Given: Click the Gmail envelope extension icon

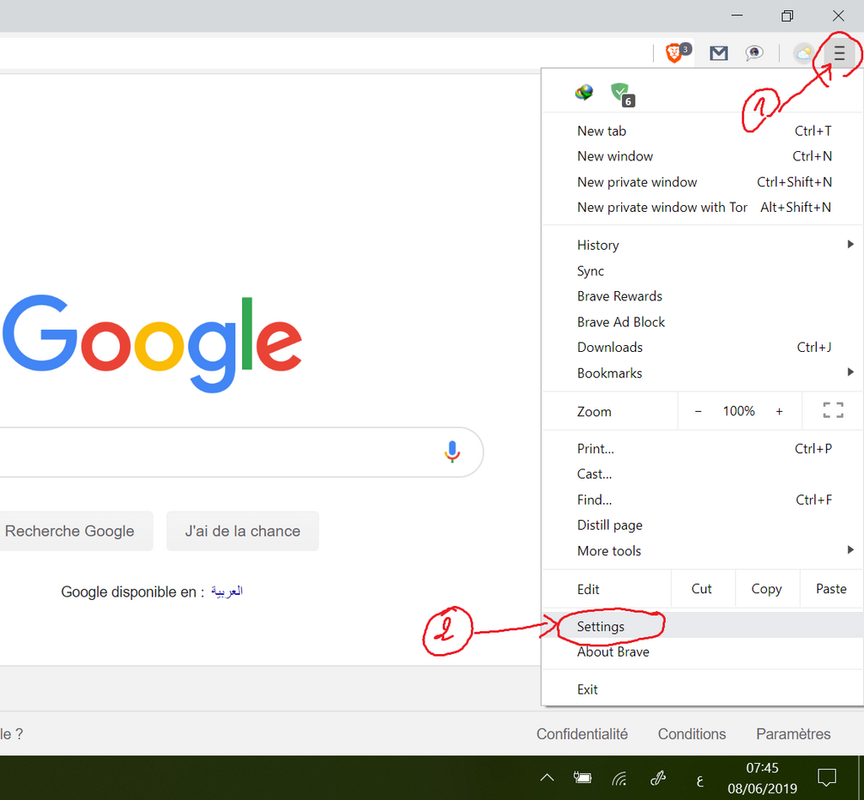Looking at the screenshot, I should point(719,53).
